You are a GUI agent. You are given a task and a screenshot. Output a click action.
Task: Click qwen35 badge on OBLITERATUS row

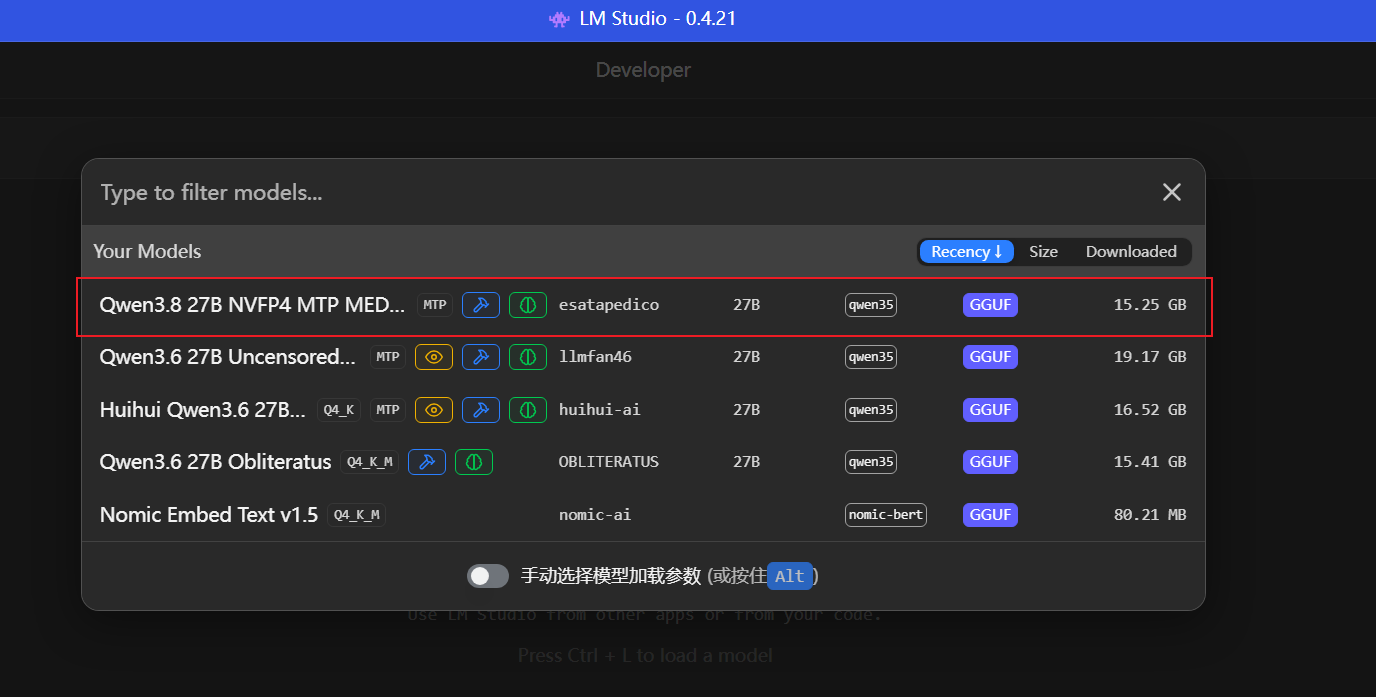pyautogui.click(x=871, y=462)
